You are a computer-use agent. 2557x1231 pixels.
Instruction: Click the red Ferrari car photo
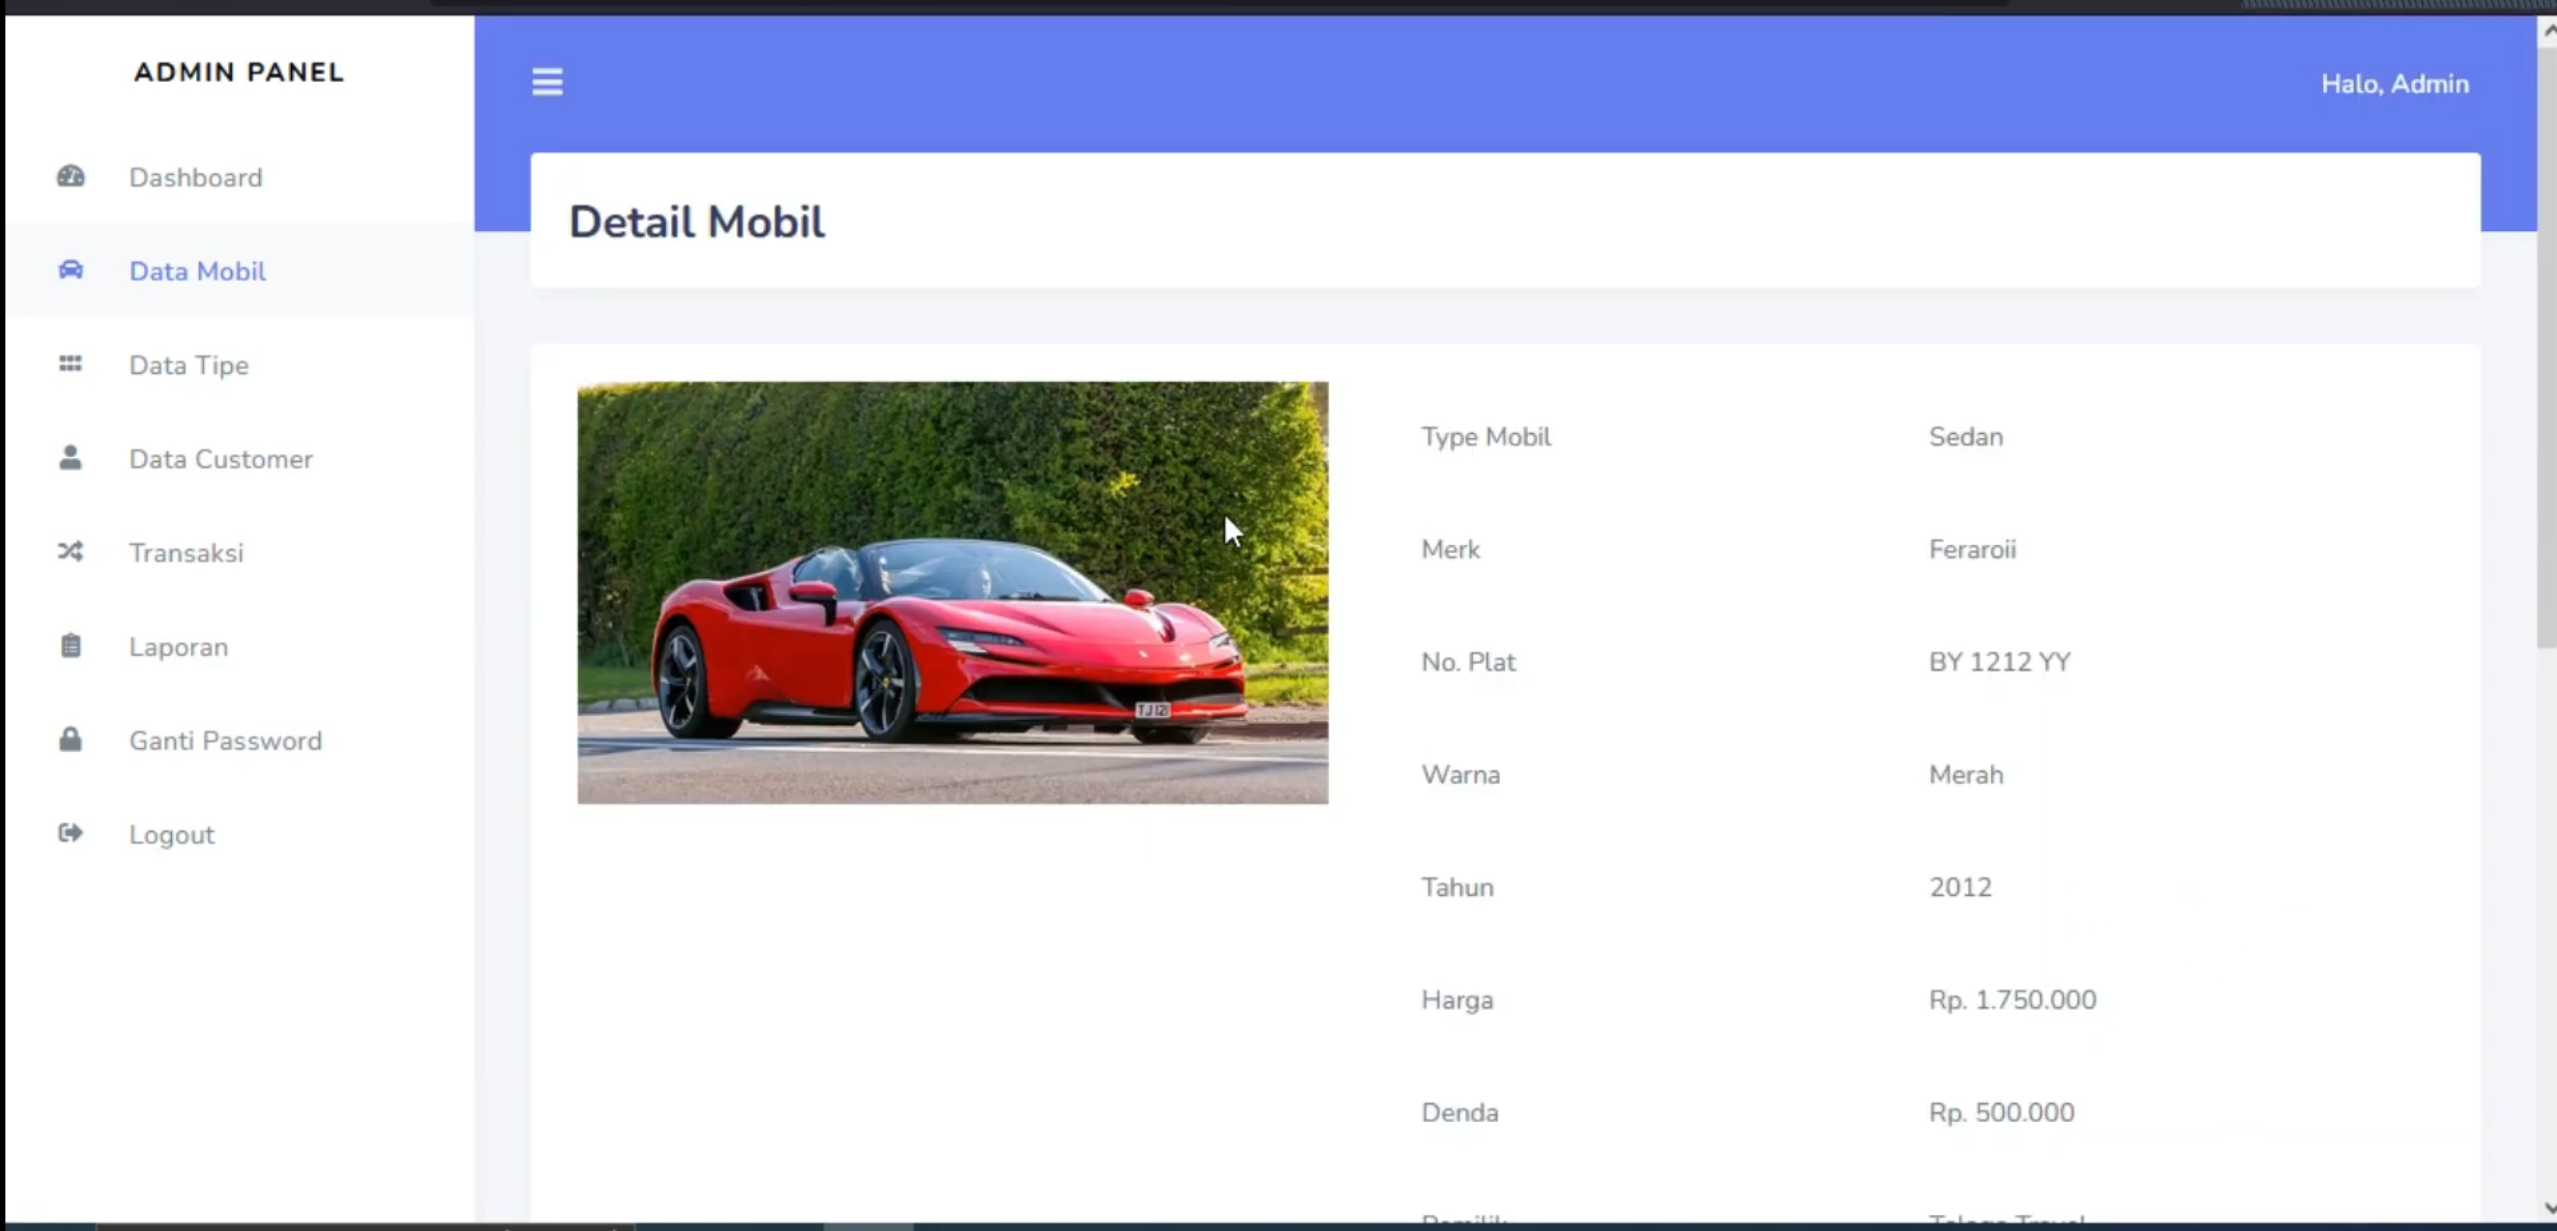click(x=953, y=593)
